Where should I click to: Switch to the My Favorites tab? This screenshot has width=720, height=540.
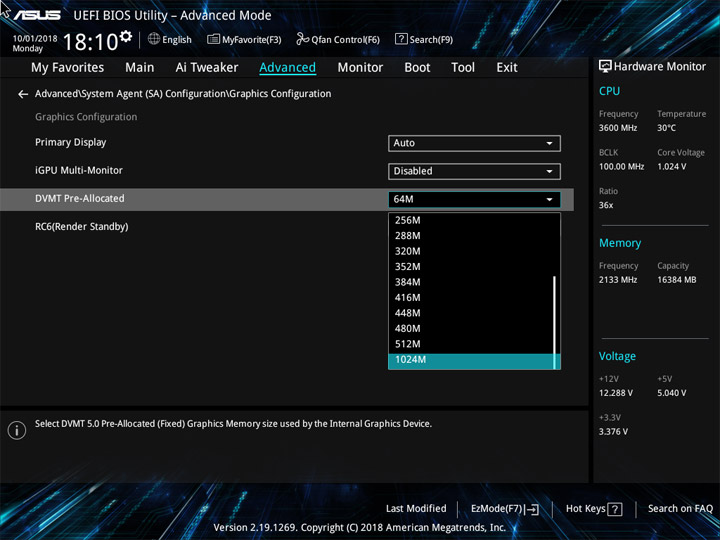(68, 68)
